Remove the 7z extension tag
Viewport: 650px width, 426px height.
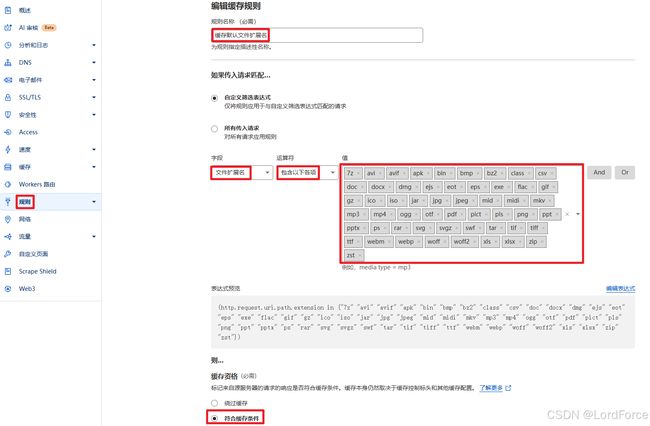[358, 173]
